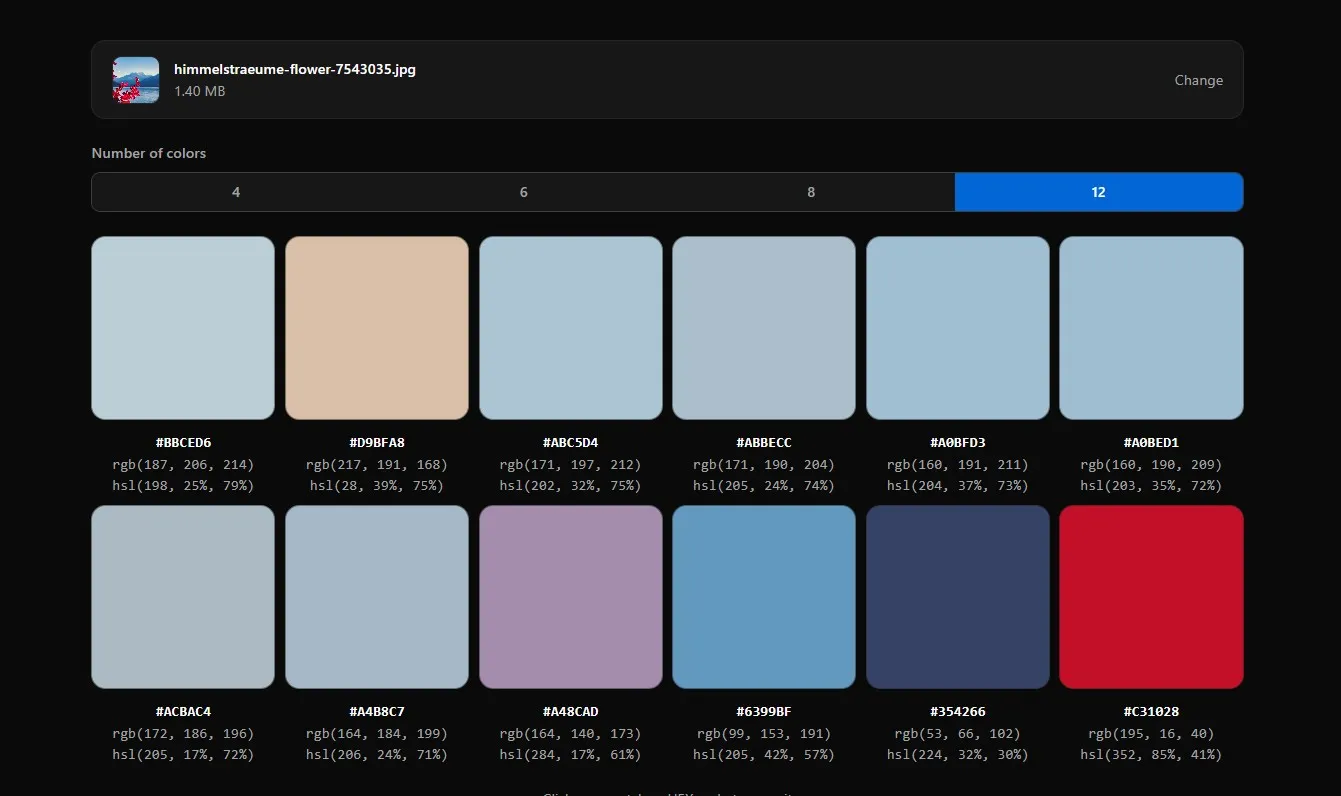
Task: Click the uploaded flower image thumbnail
Action: pos(136,80)
